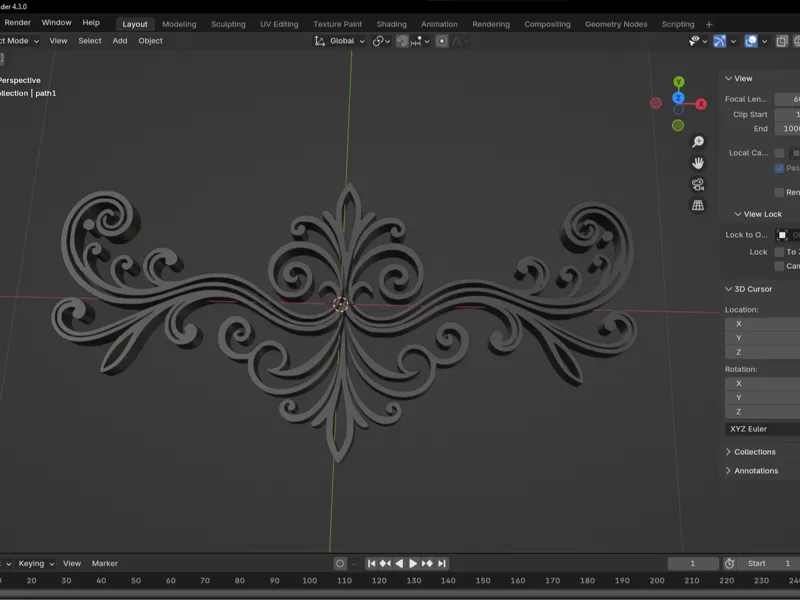
Task: Switch to the Scripting workspace tab
Action: (678, 24)
